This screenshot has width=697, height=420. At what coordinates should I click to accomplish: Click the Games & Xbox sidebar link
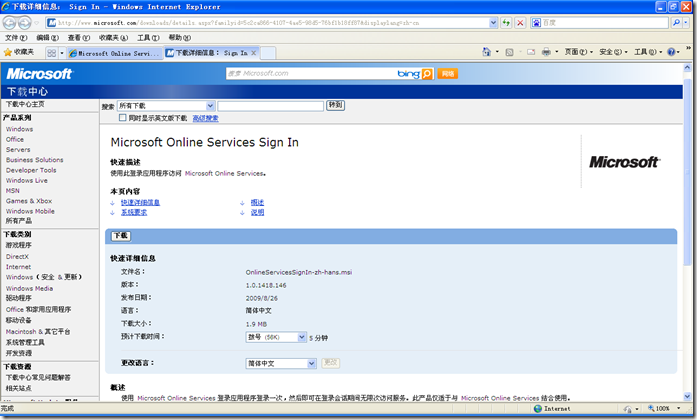tap(29, 201)
